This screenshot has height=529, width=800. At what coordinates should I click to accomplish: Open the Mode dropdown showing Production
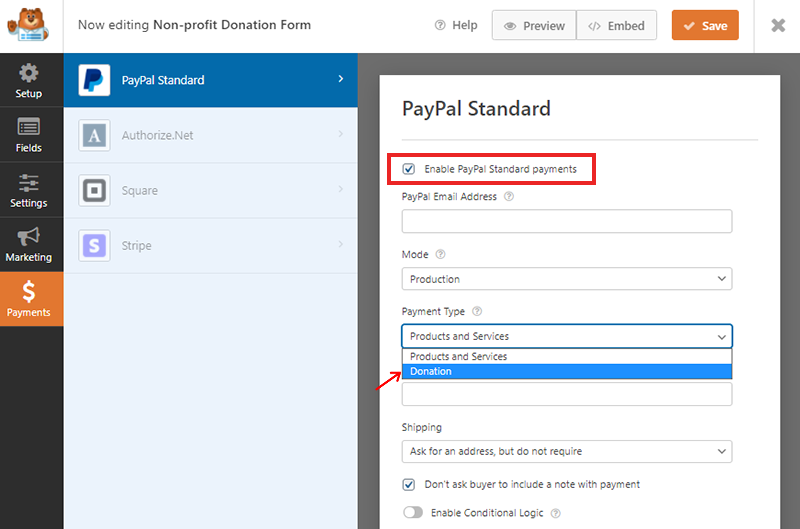tap(567, 279)
